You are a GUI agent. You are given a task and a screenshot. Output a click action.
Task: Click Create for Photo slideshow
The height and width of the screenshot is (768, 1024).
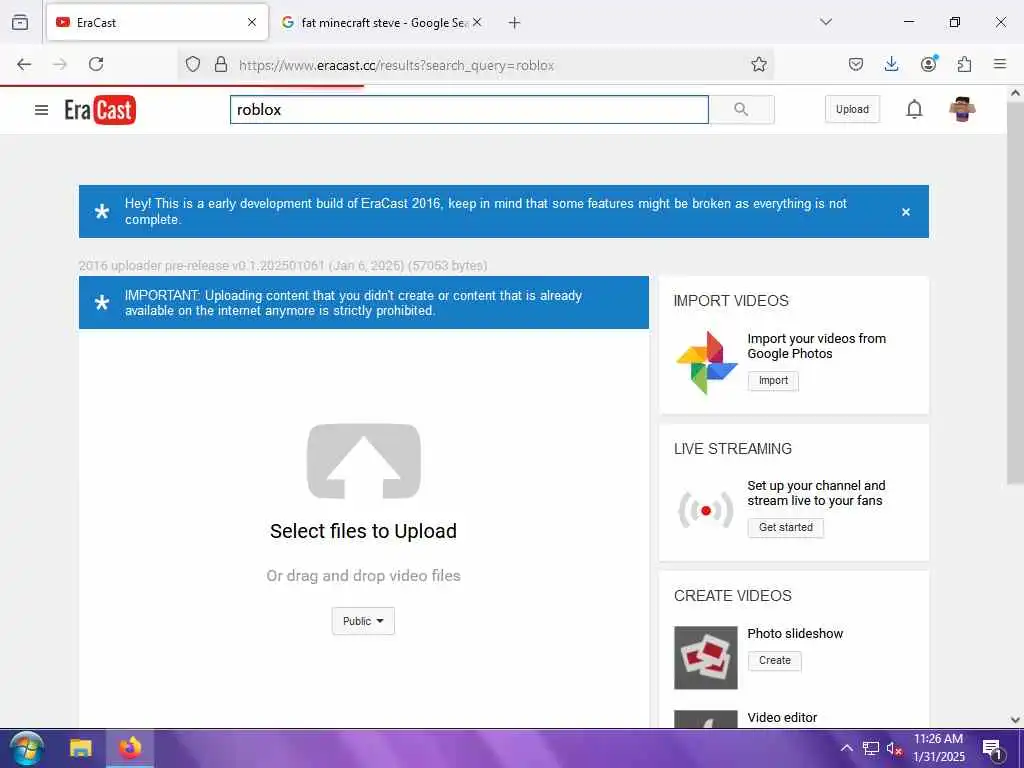coord(775,661)
